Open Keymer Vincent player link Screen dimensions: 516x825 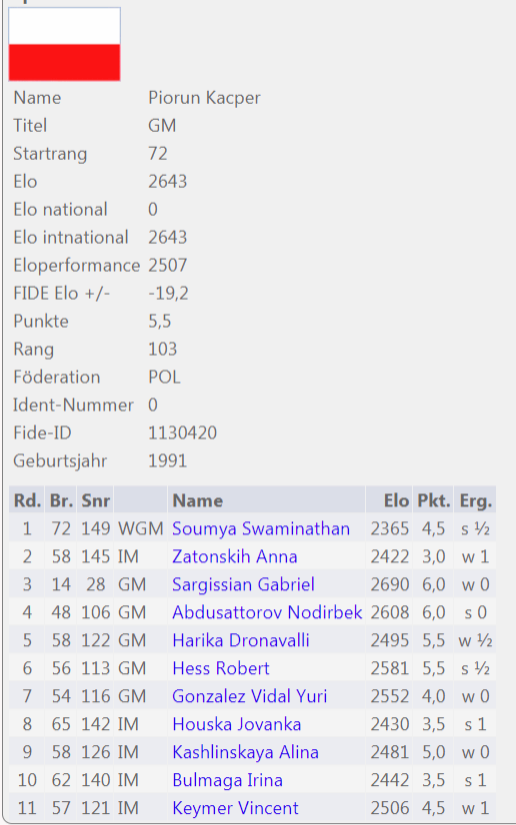235,808
